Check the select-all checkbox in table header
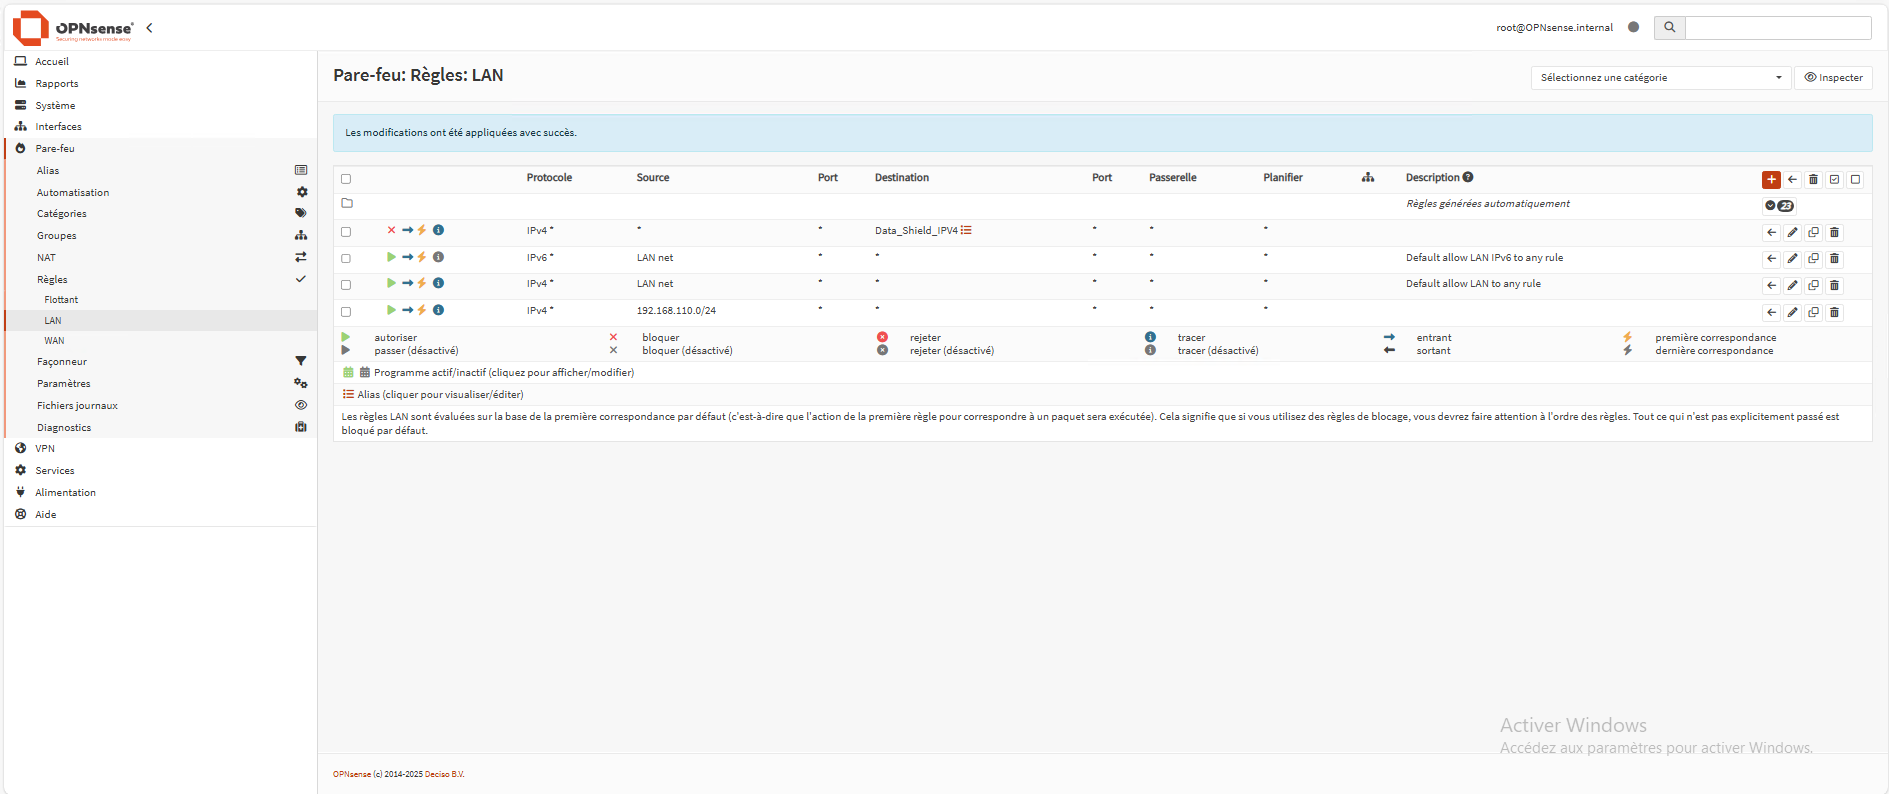This screenshot has height=794, width=1889. pyautogui.click(x=346, y=179)
